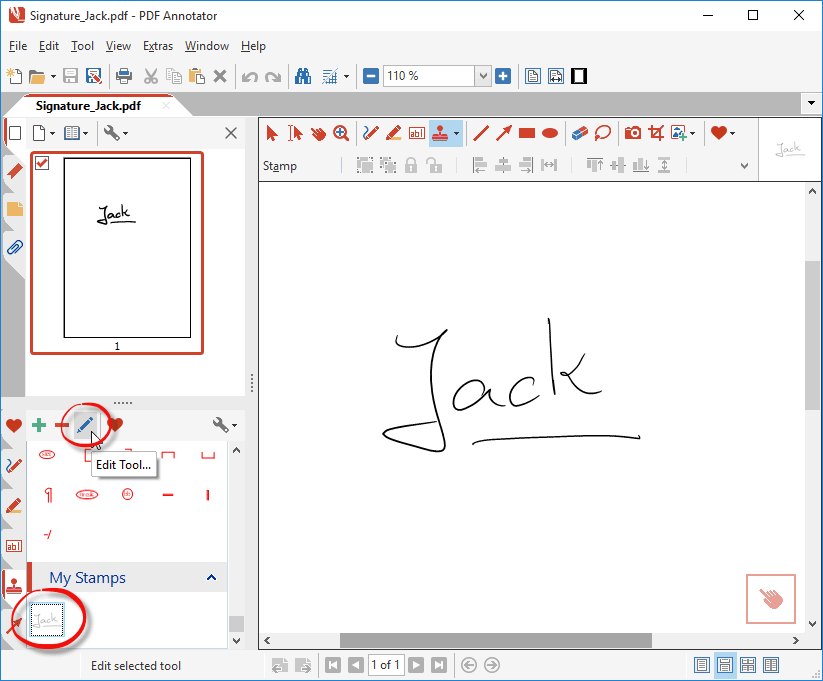
Task: Choose the Zoom magnifier tool
Action: coord(340,132)
